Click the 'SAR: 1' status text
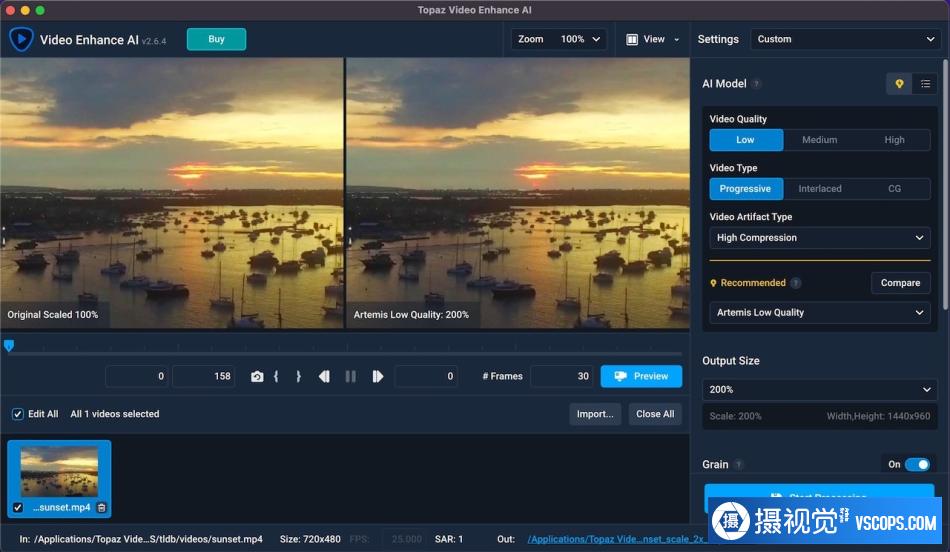Viewport: 950px width, 552px height. coord(449,539)
